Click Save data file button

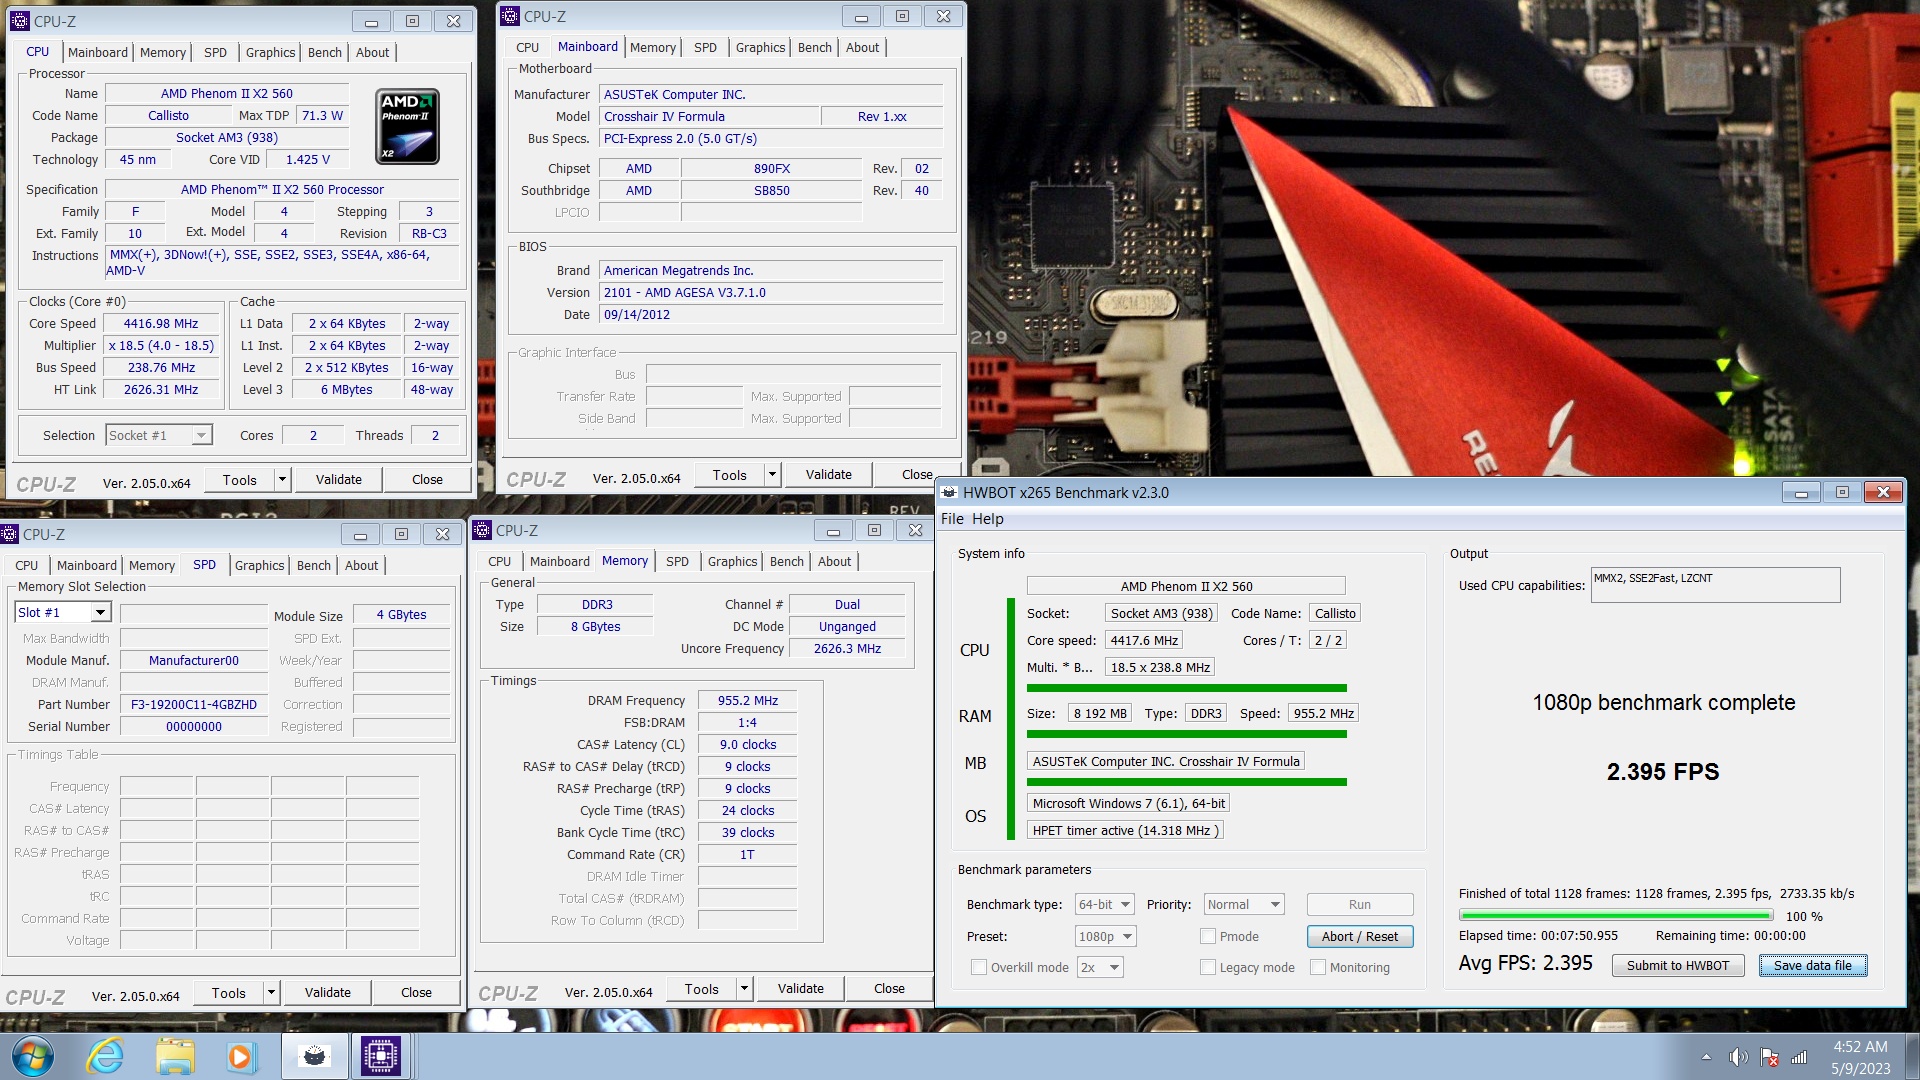point(1812,965)
